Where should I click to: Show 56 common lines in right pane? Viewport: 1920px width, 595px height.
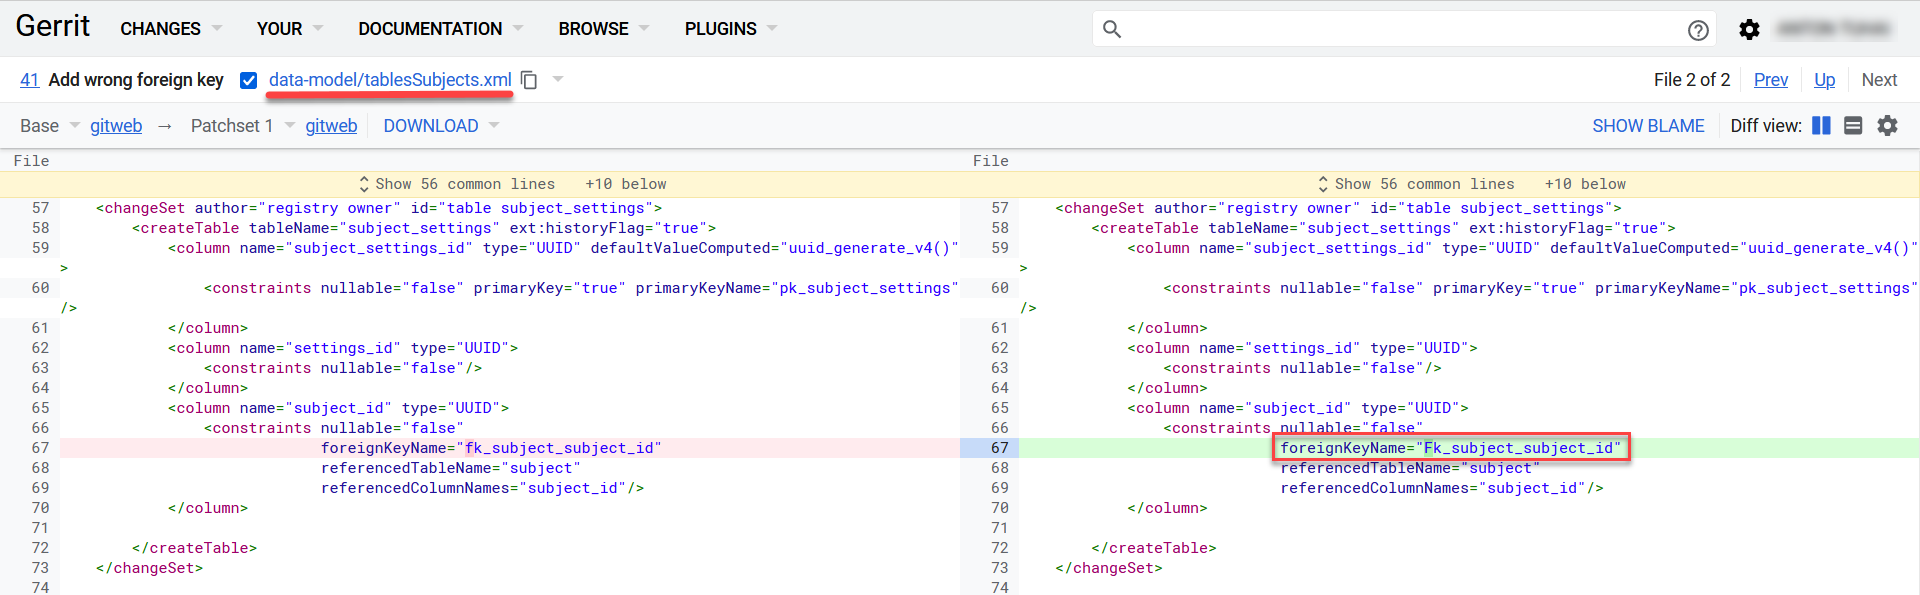pyautogui.click(x=1424, y=184)
